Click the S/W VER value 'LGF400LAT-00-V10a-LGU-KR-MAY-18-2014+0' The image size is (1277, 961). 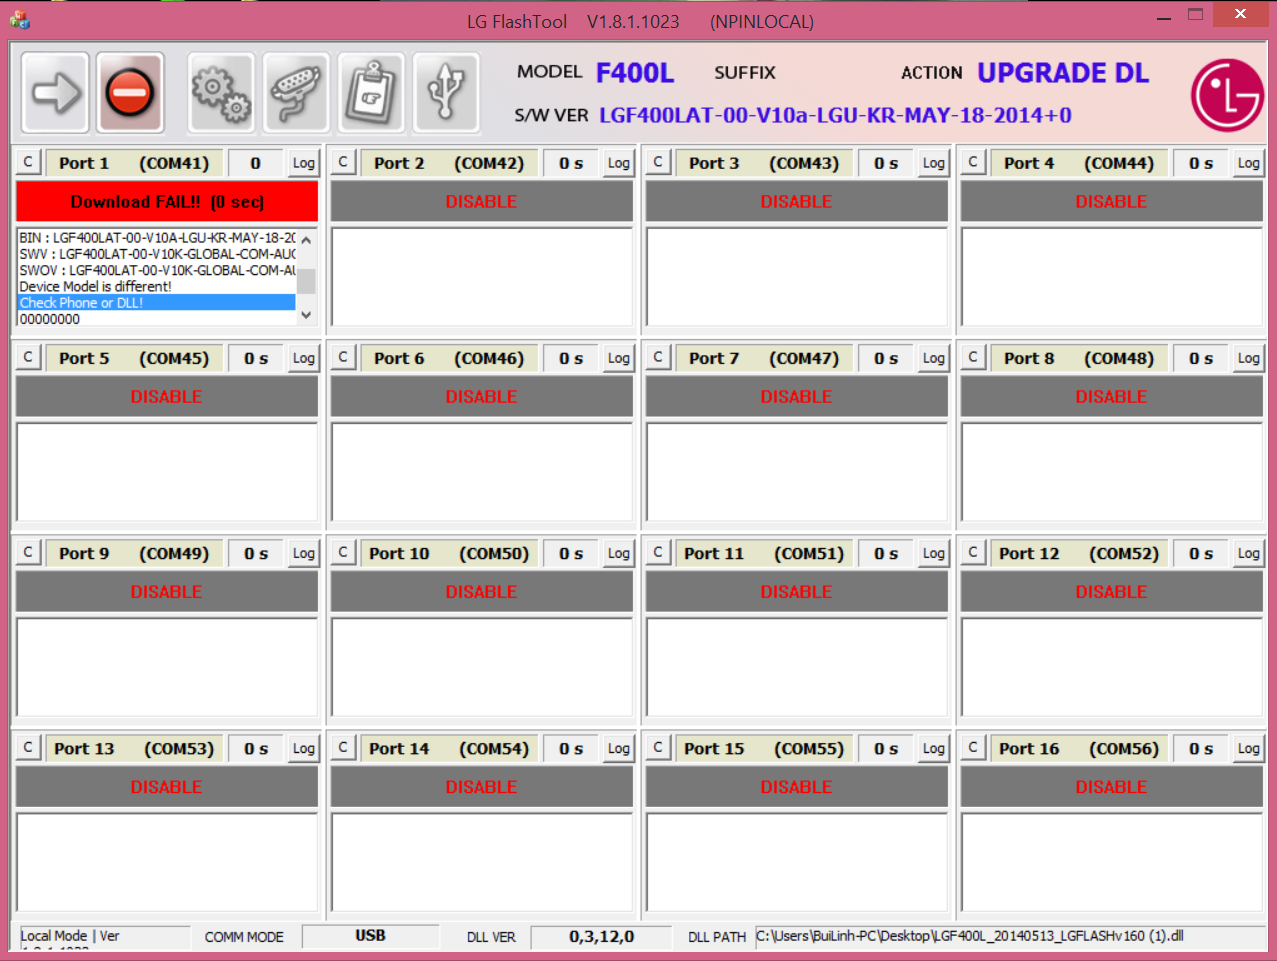pyautogui.click(x=835, y=115)
